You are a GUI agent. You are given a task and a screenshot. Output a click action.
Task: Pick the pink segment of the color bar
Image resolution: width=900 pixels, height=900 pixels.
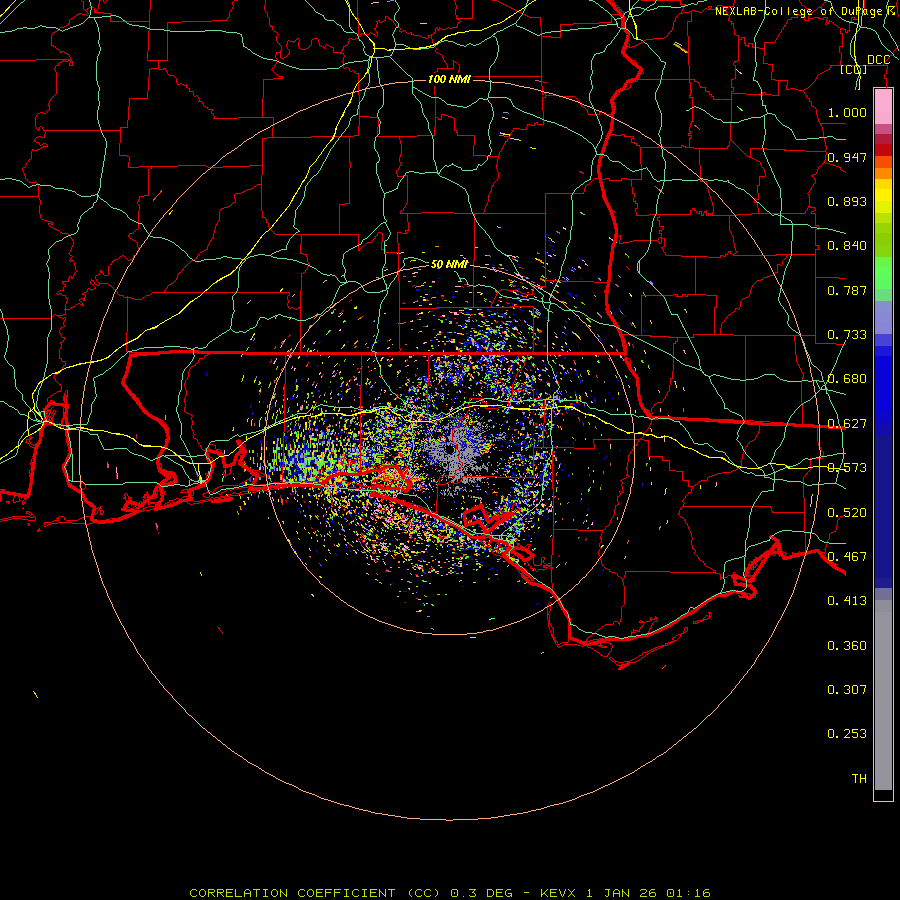(x=883, y=107)
